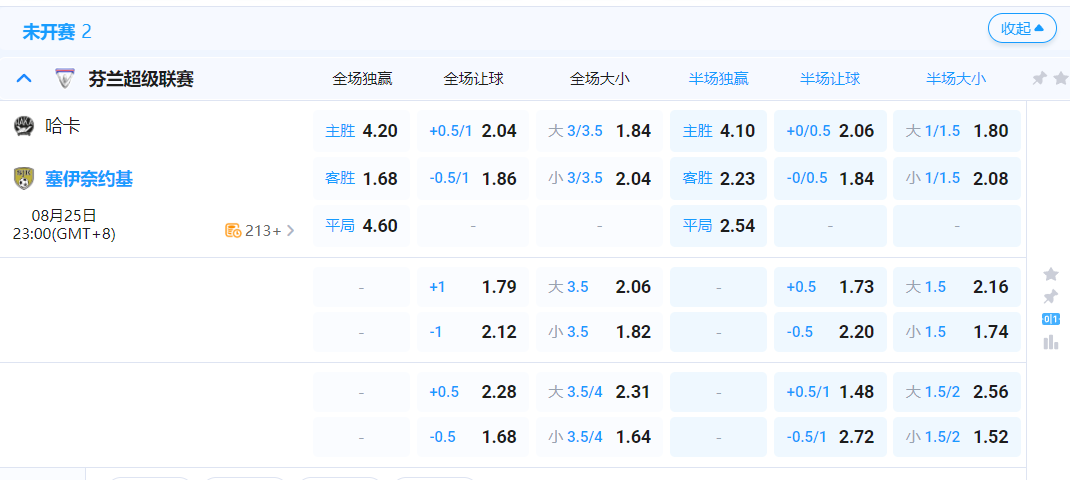Pin the league using header pin icon
This screenshot has height=480, width=1070.
click(x=1039, y=78)
